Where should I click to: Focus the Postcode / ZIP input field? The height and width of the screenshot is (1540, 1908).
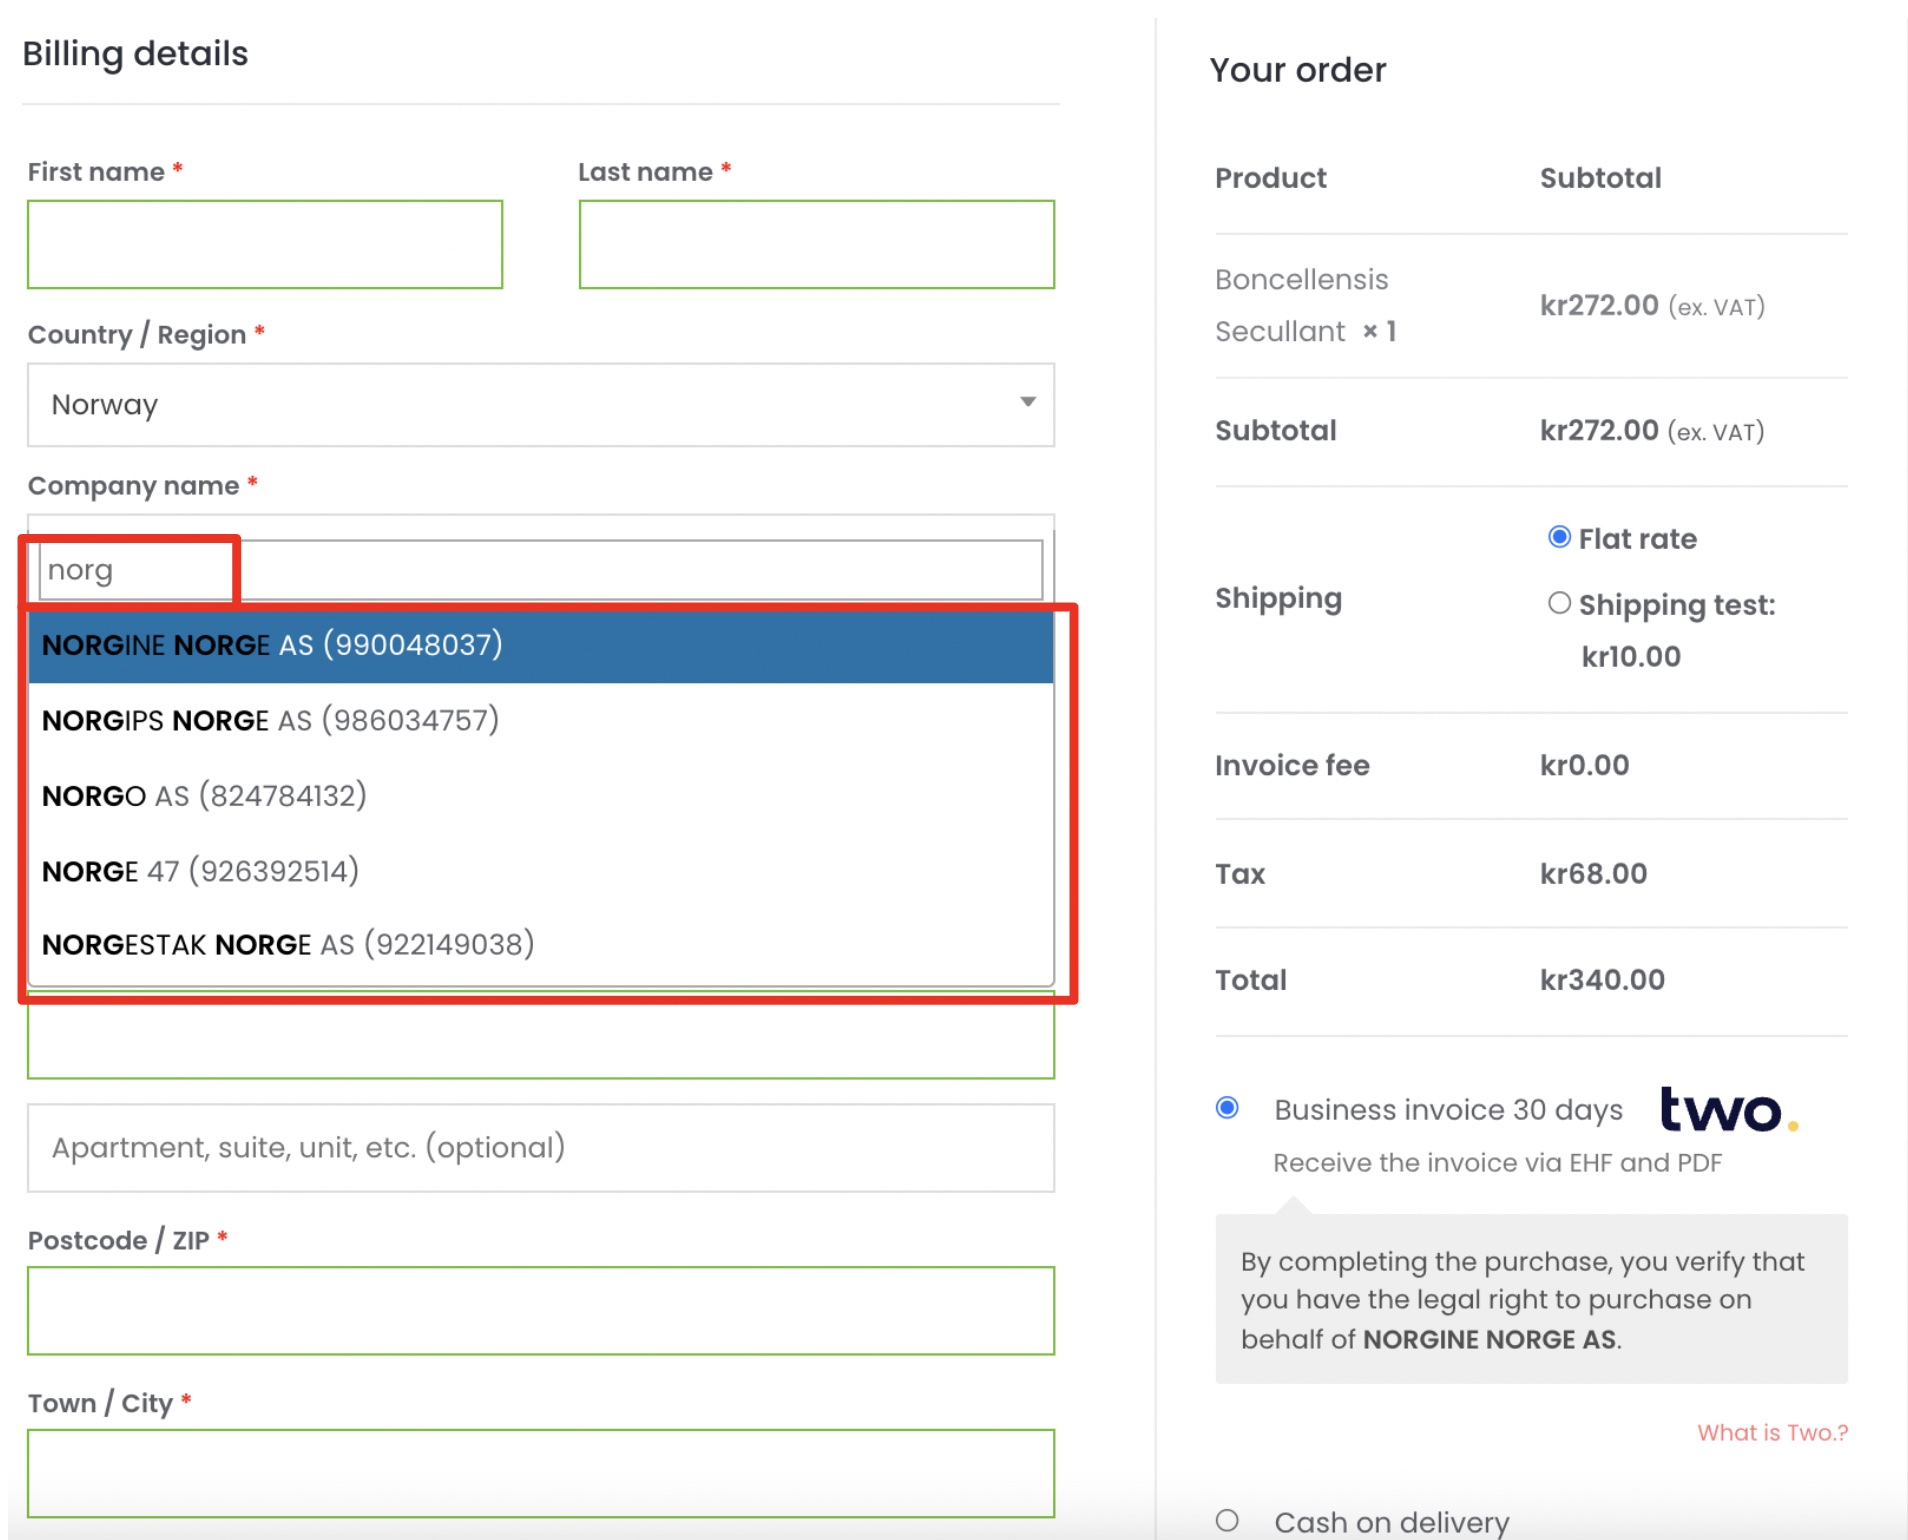(541, 1311)
